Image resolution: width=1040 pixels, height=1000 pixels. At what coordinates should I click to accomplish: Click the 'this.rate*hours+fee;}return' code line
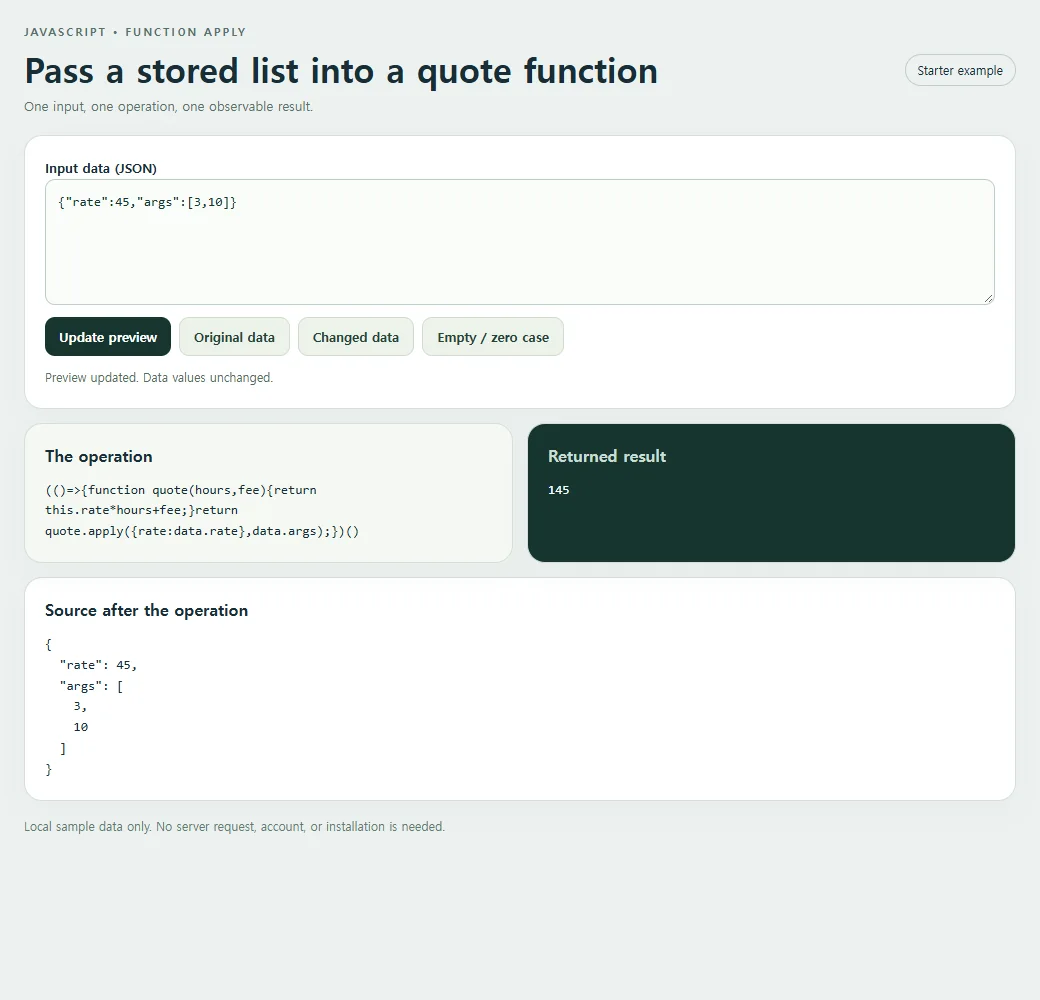click(141, 510)
